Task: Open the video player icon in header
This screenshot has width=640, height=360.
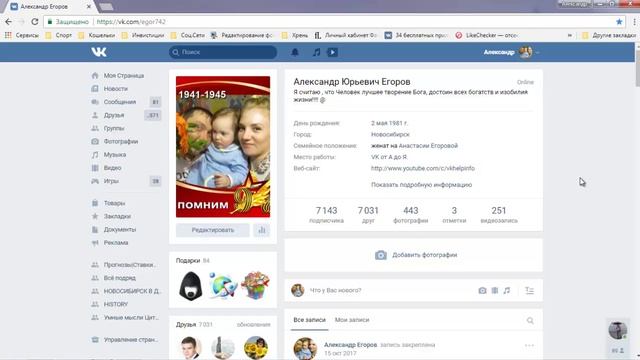Action: [332, 52]
